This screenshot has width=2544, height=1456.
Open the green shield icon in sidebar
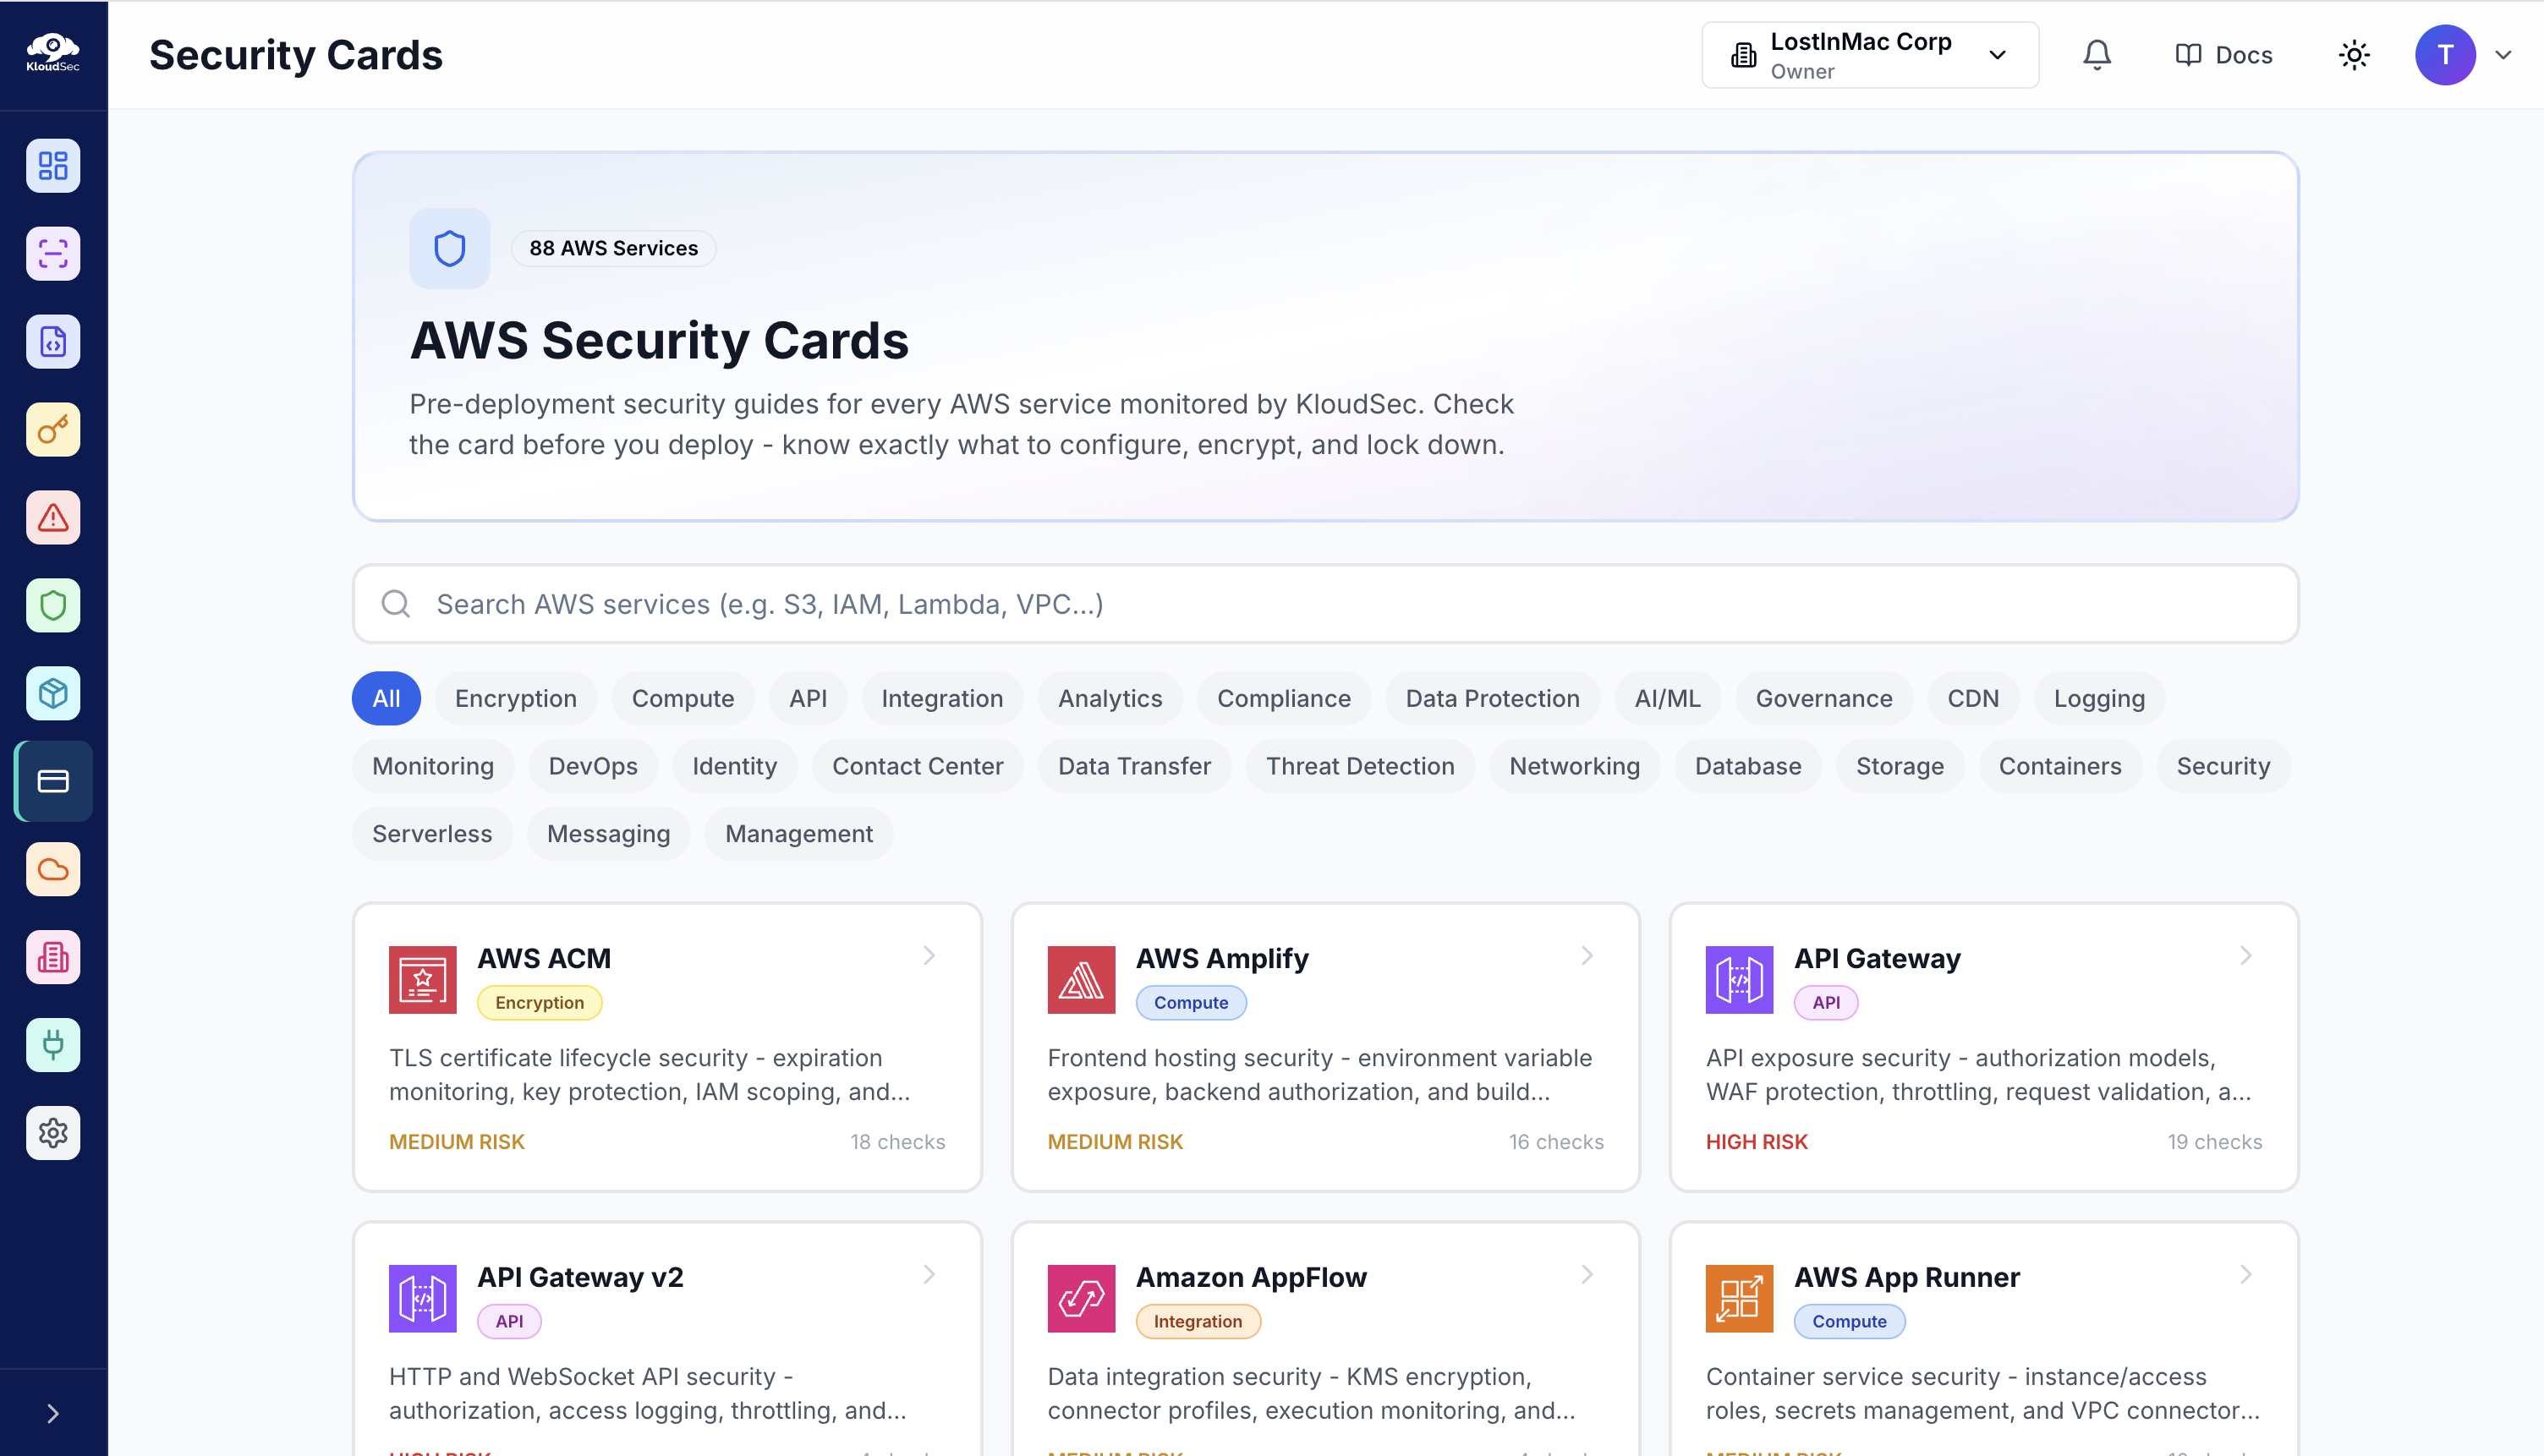coord(53,606)
